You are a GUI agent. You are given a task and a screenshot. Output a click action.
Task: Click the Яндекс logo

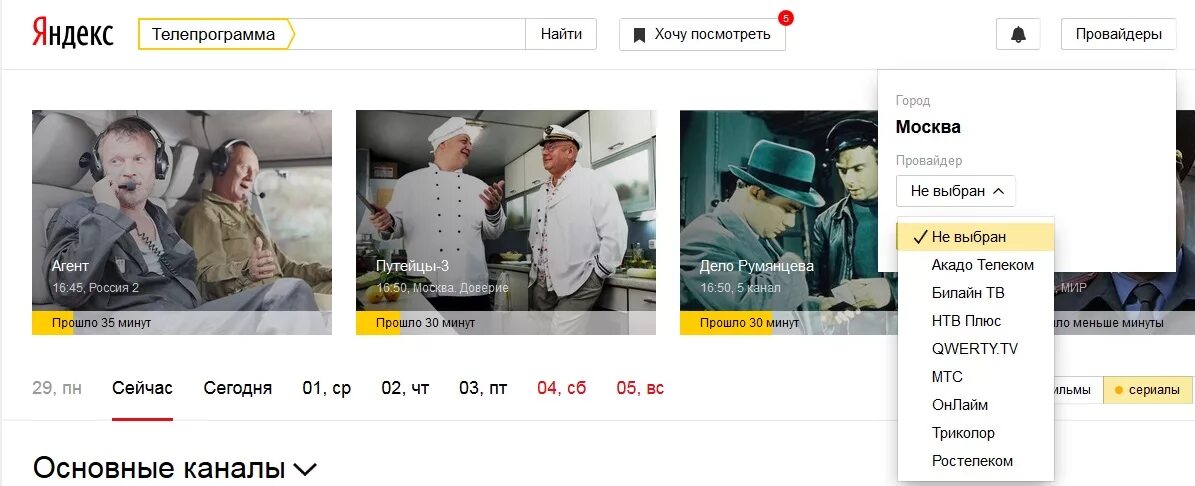pos(72,34)
